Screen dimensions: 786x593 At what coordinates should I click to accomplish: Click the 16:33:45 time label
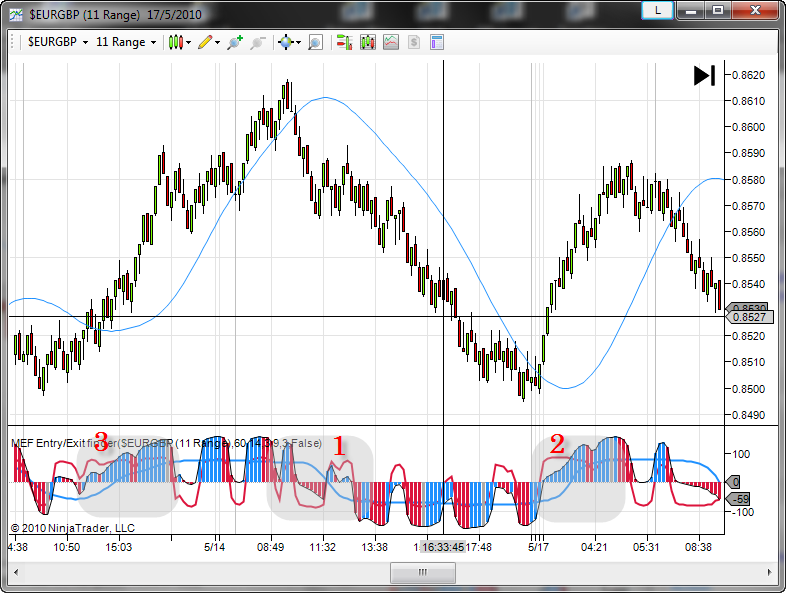click(x=443, y=547)
